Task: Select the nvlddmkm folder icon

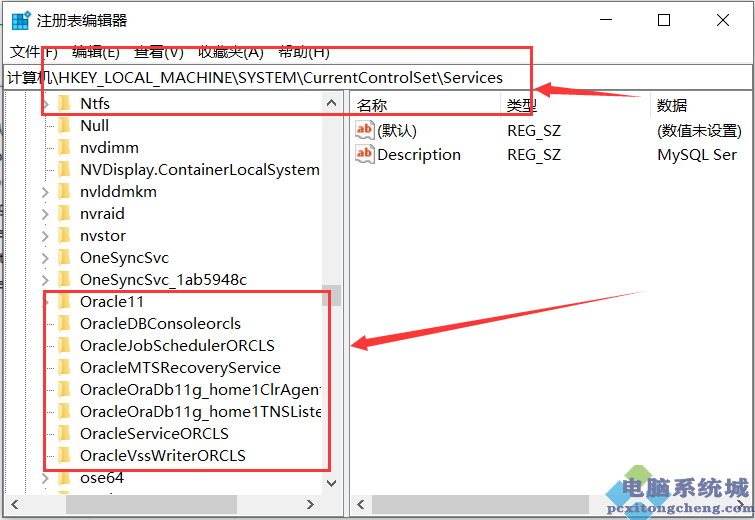Action: (x=64, y=192)
